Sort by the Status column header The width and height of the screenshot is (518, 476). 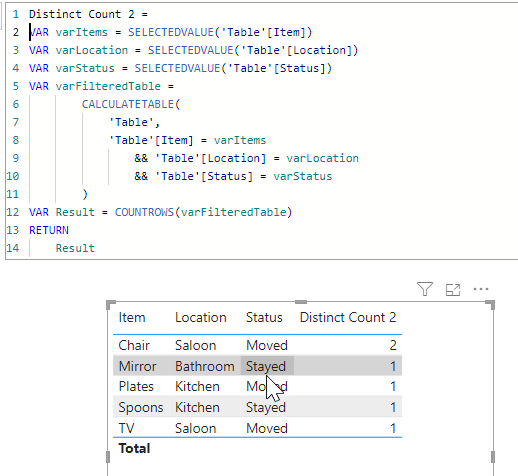pyautogui.click(x=264, y=317)
